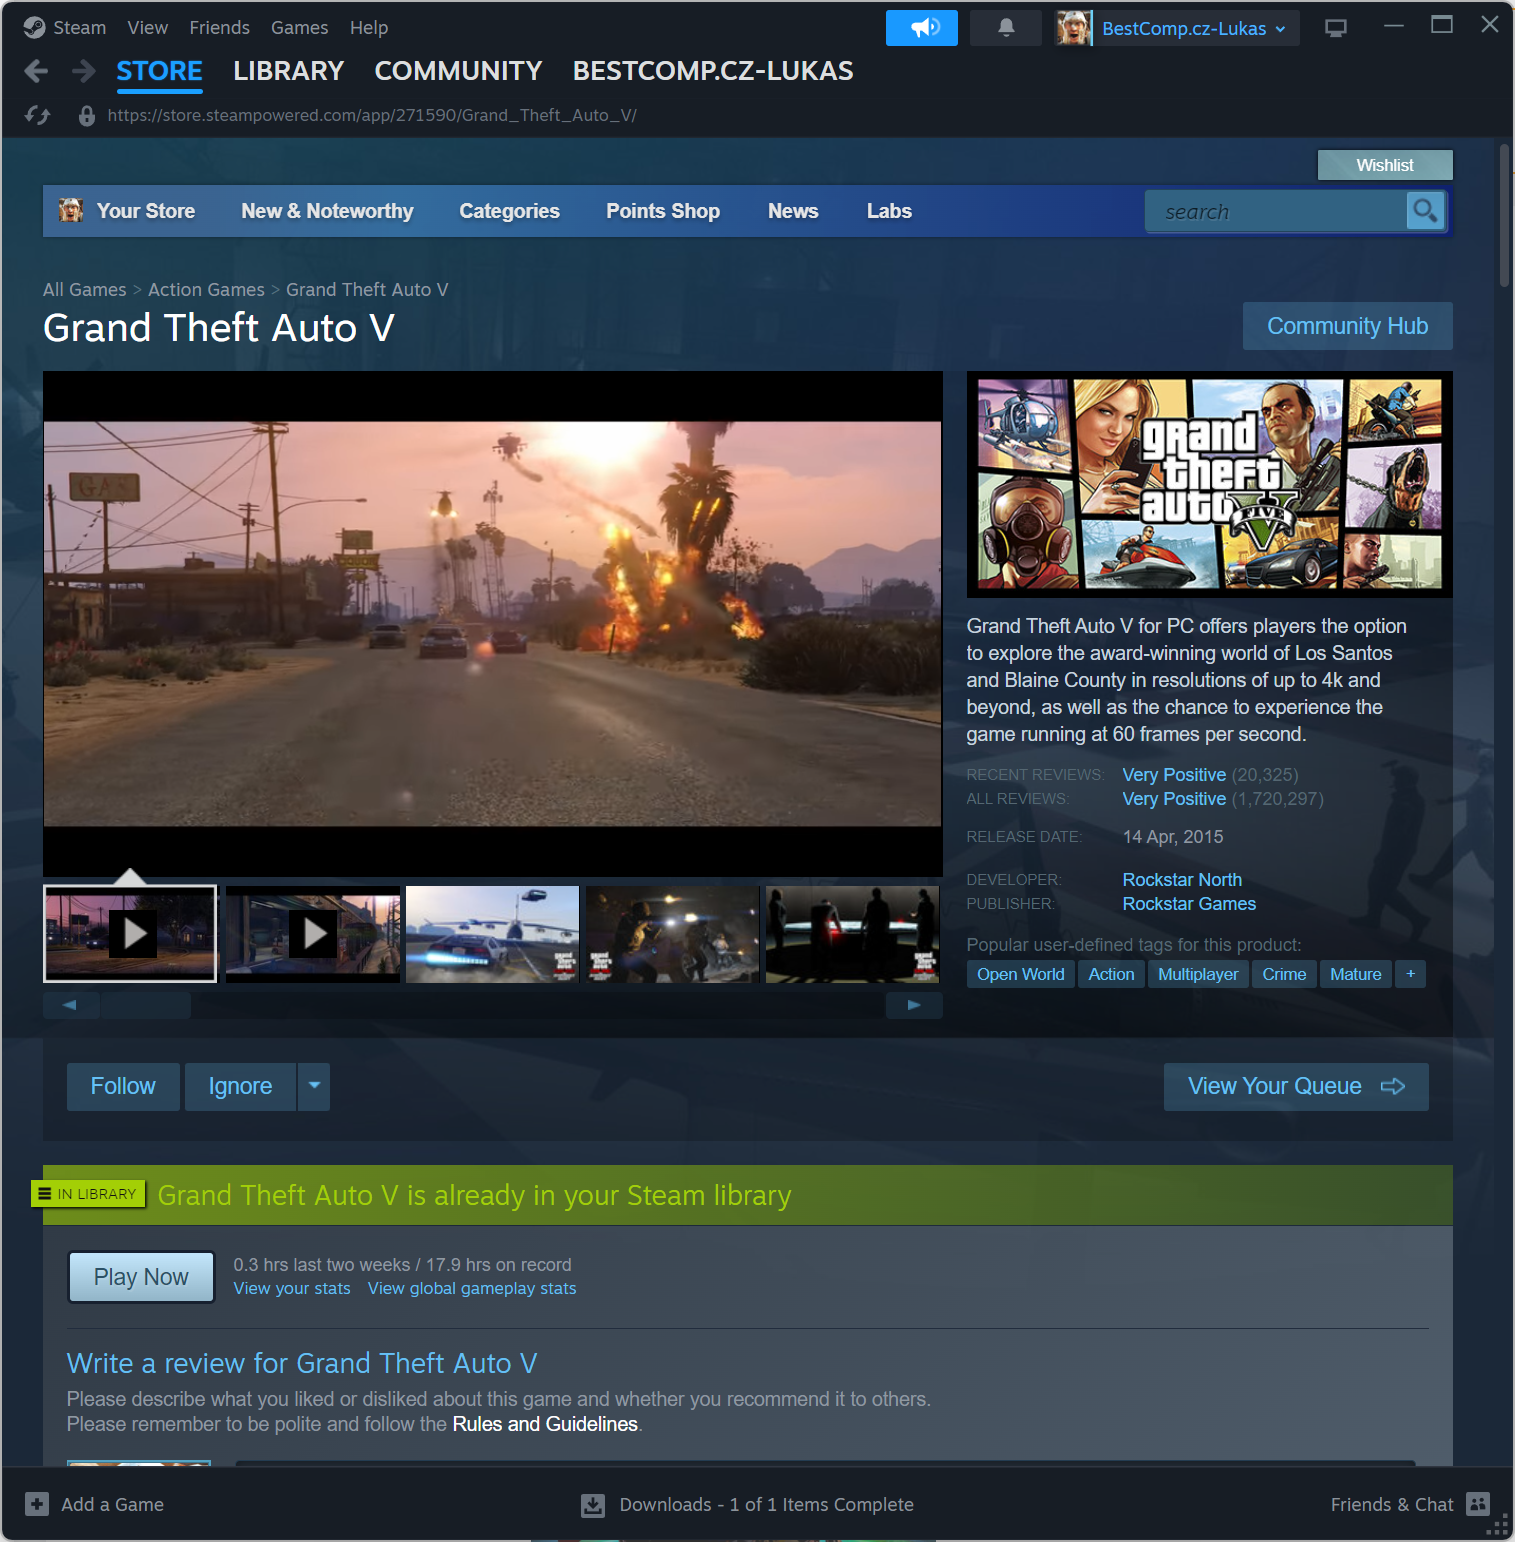Go to All Games breadcrumb
Screen dimensions: 1515x1542
[85, 289]
